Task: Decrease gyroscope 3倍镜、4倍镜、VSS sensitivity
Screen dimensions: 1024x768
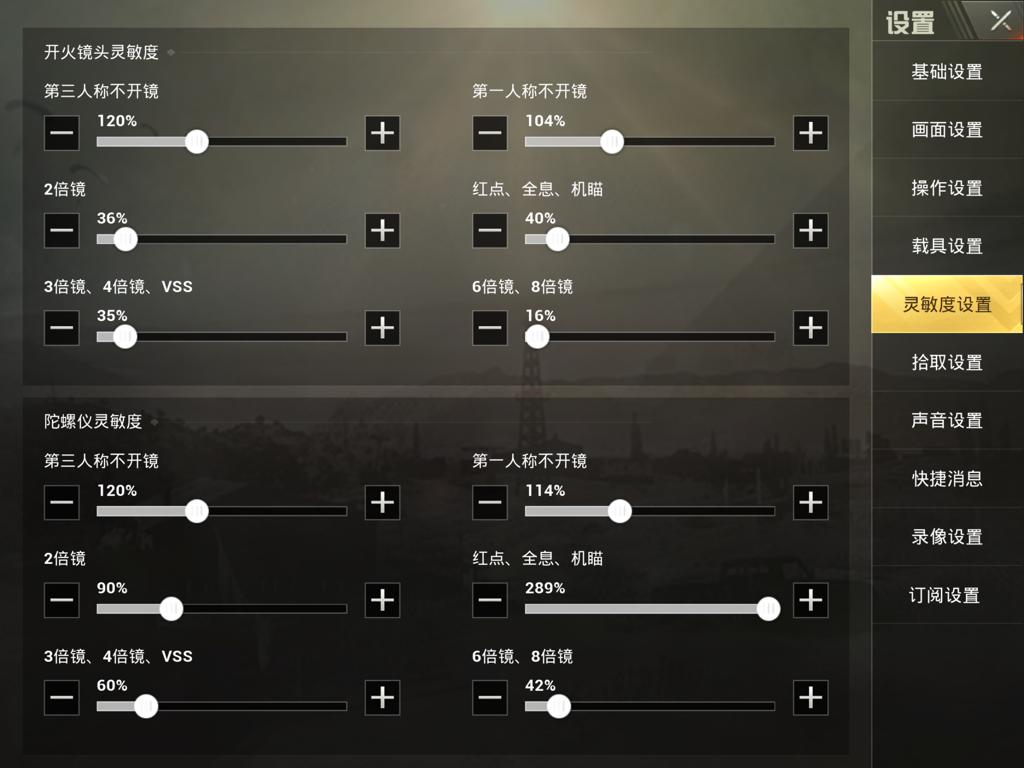Action: (x=61, y=698)
